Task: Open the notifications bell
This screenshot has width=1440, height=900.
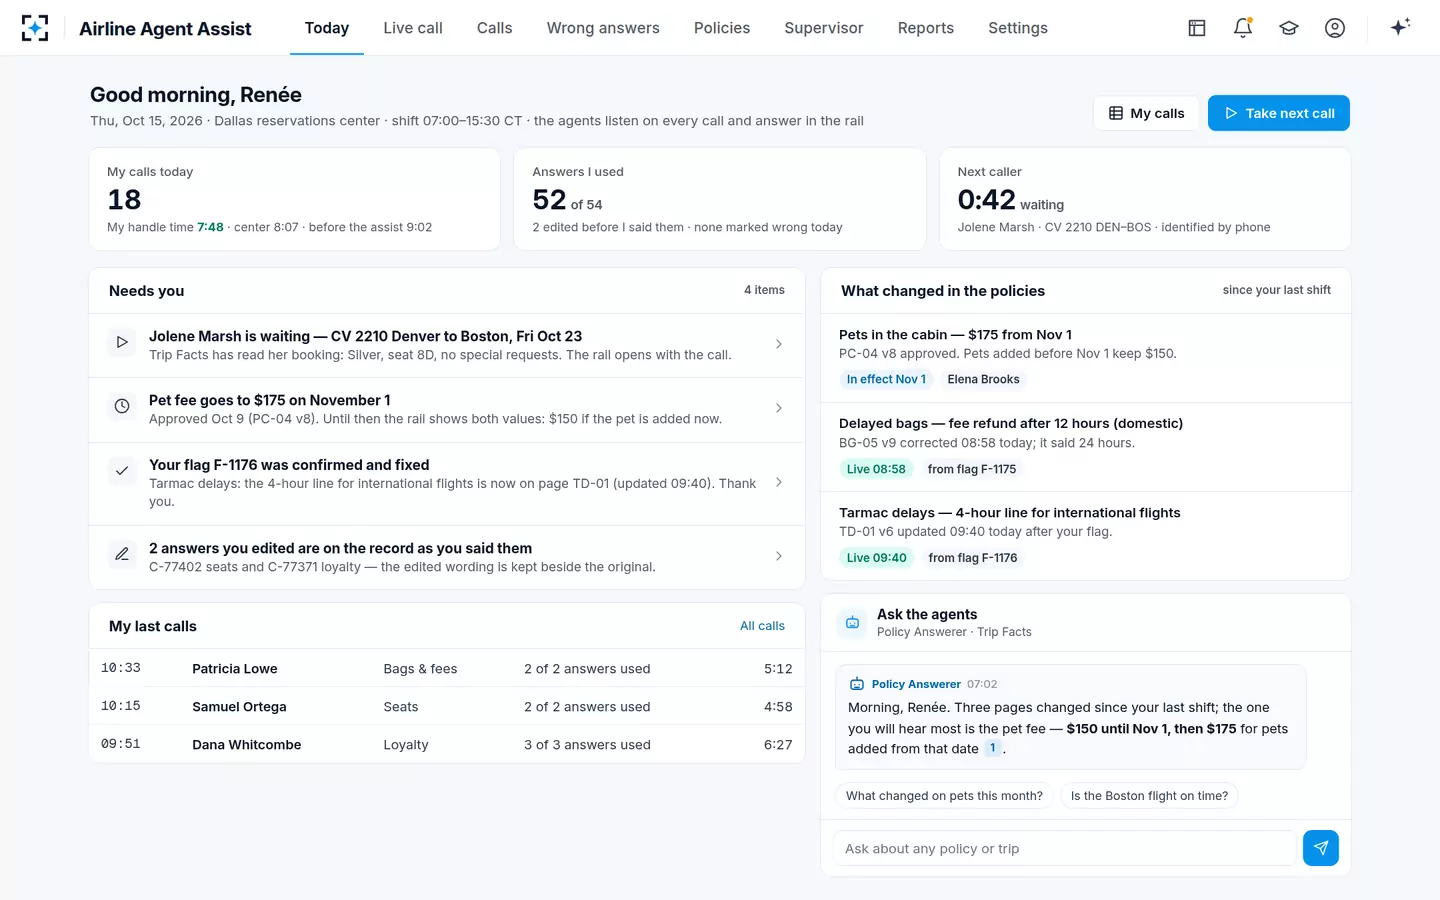Action: click(1243, 28)
